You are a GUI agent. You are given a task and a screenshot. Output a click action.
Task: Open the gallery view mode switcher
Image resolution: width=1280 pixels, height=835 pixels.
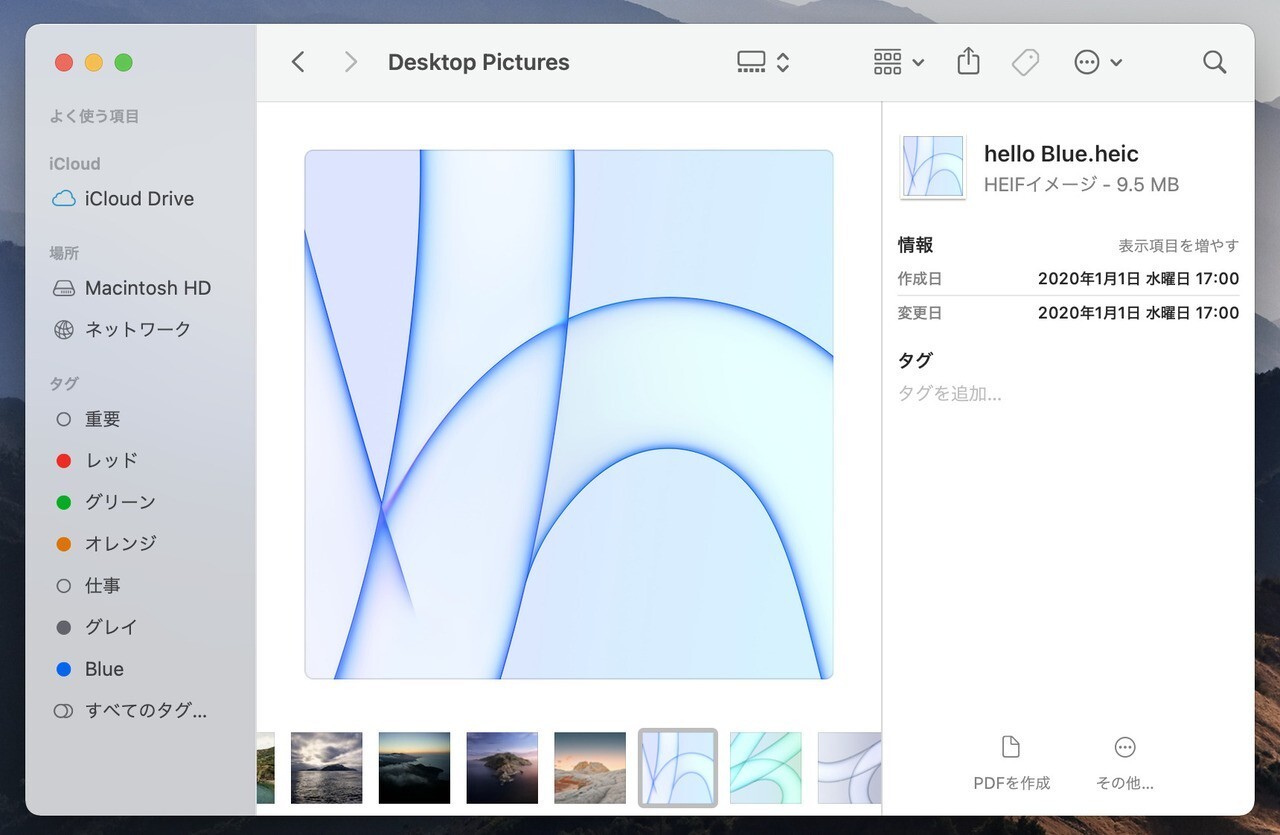(x=763, y=62)
